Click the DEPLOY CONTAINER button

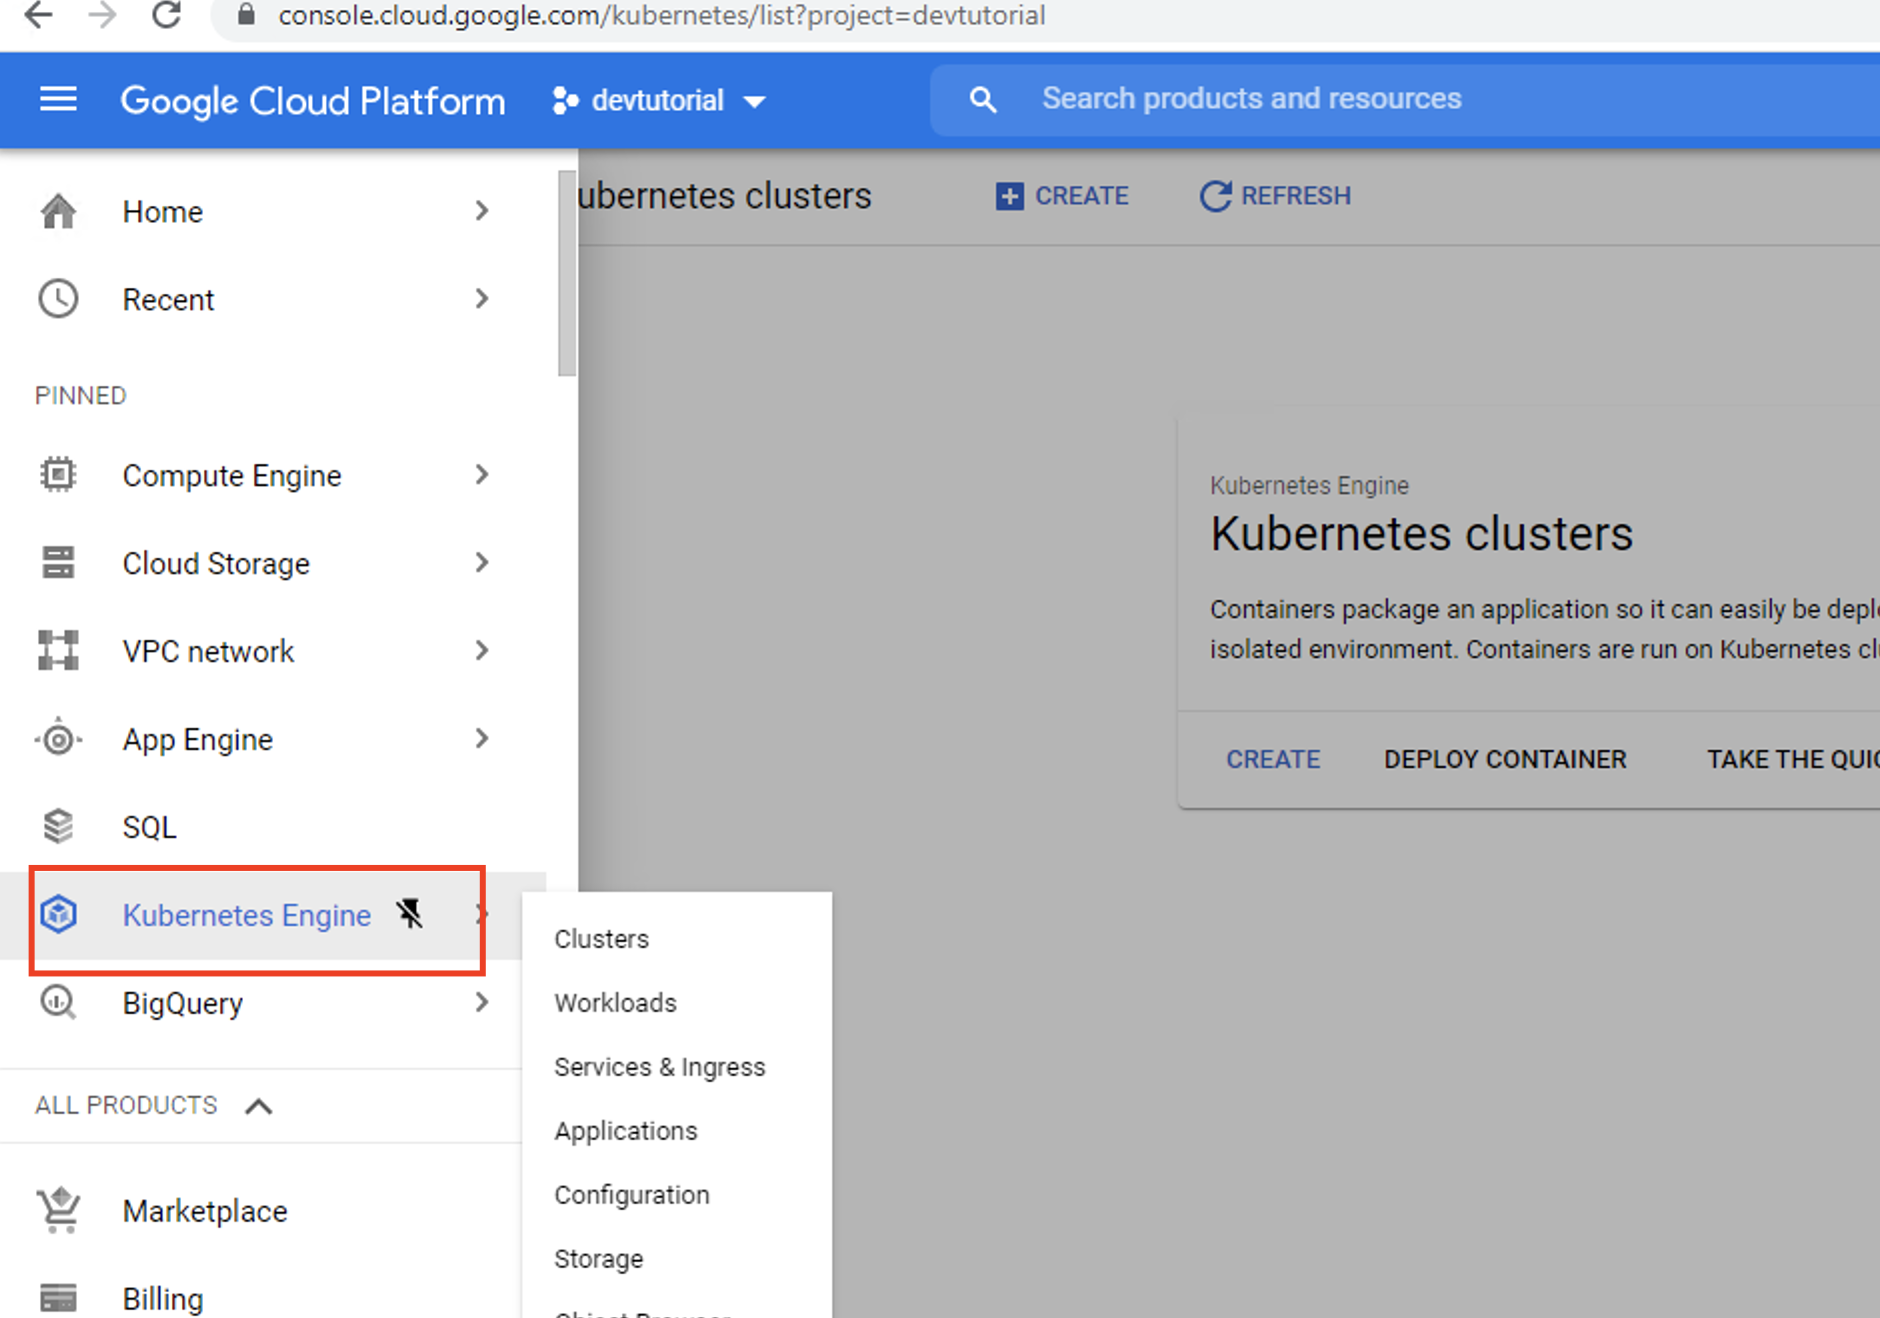[1505, 759]
